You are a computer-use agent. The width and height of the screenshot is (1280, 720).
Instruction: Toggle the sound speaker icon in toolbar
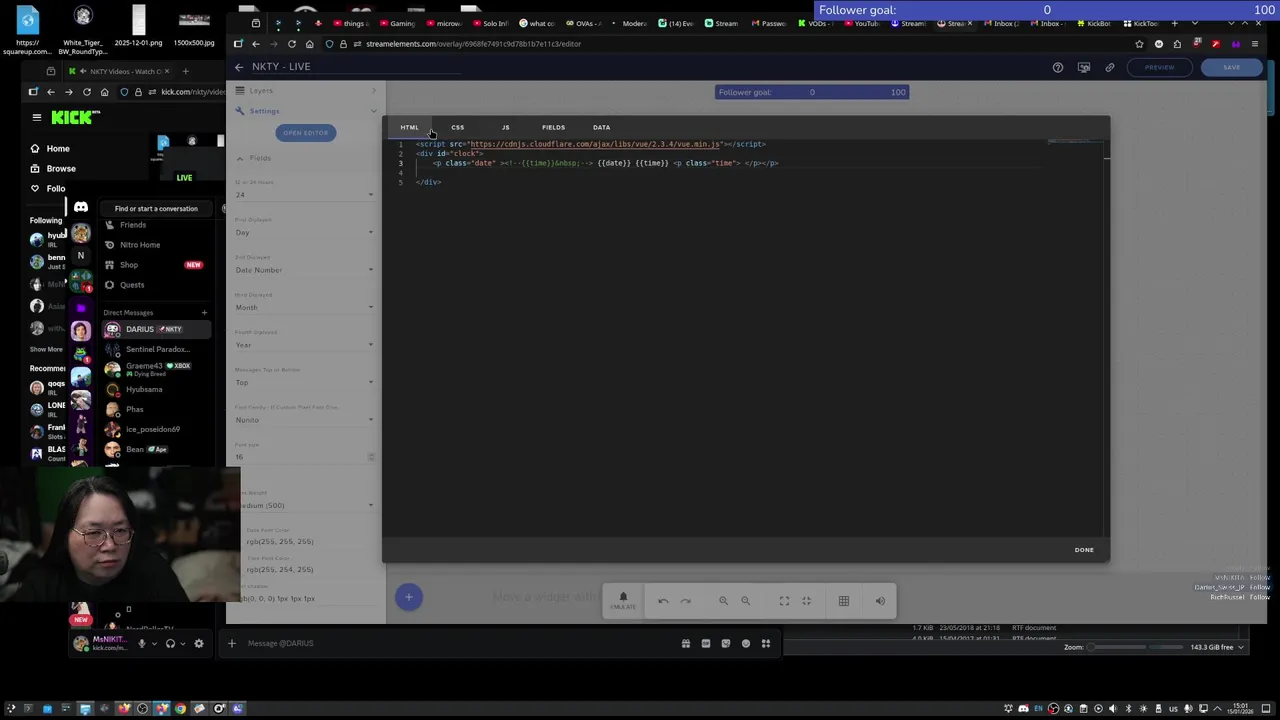point(880,601)
